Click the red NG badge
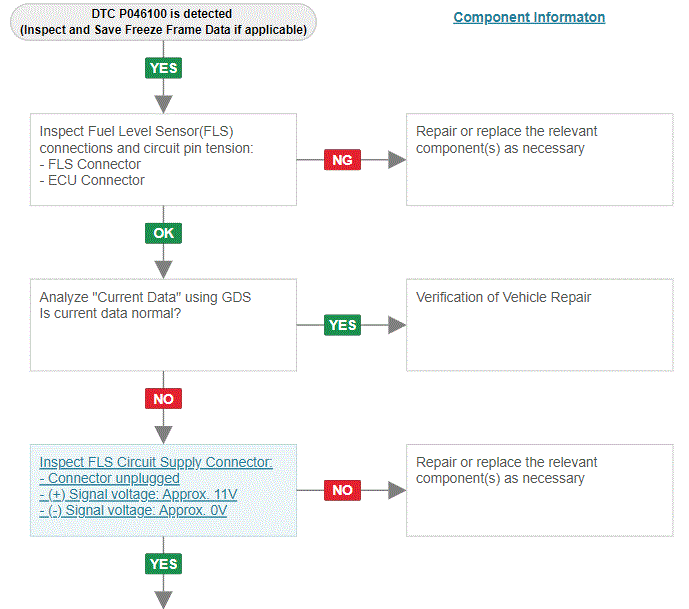This screenshot has height=609, width=689. pos(342,160)
